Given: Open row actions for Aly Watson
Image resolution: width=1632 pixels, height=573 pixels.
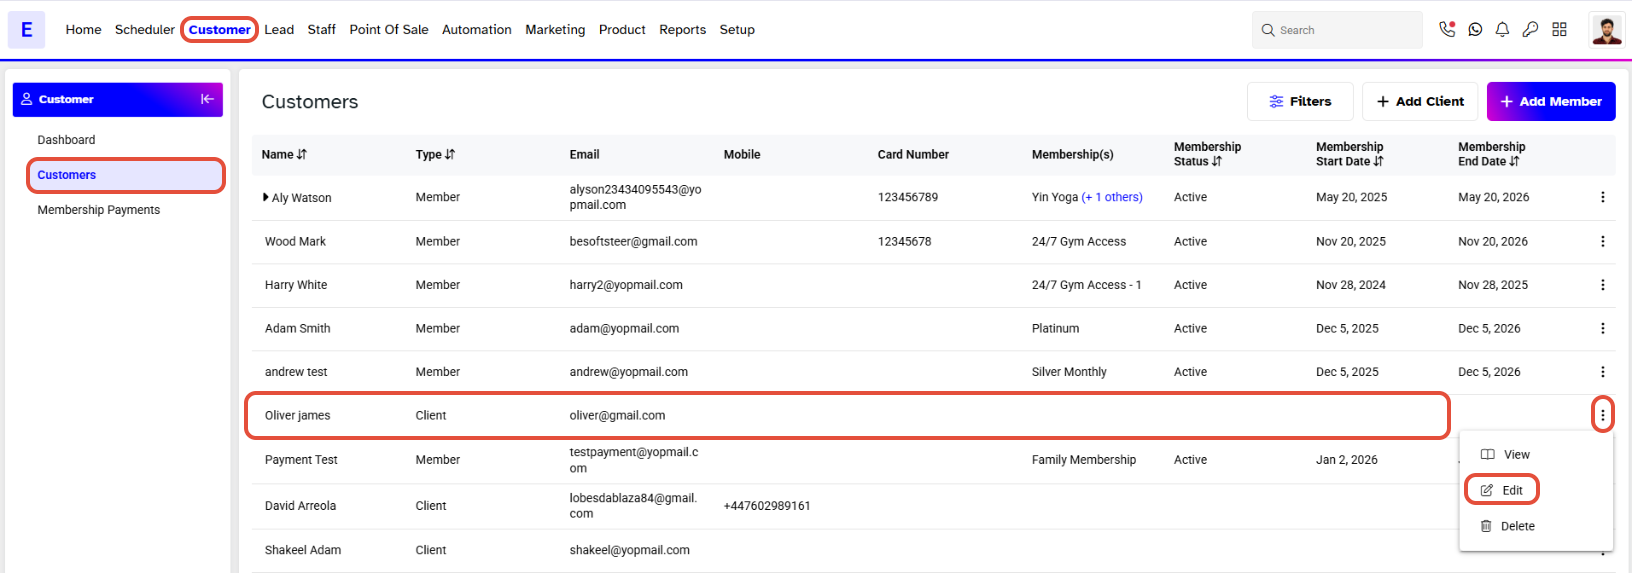Looking at the screenshot, I should (x=1602, y=197).
